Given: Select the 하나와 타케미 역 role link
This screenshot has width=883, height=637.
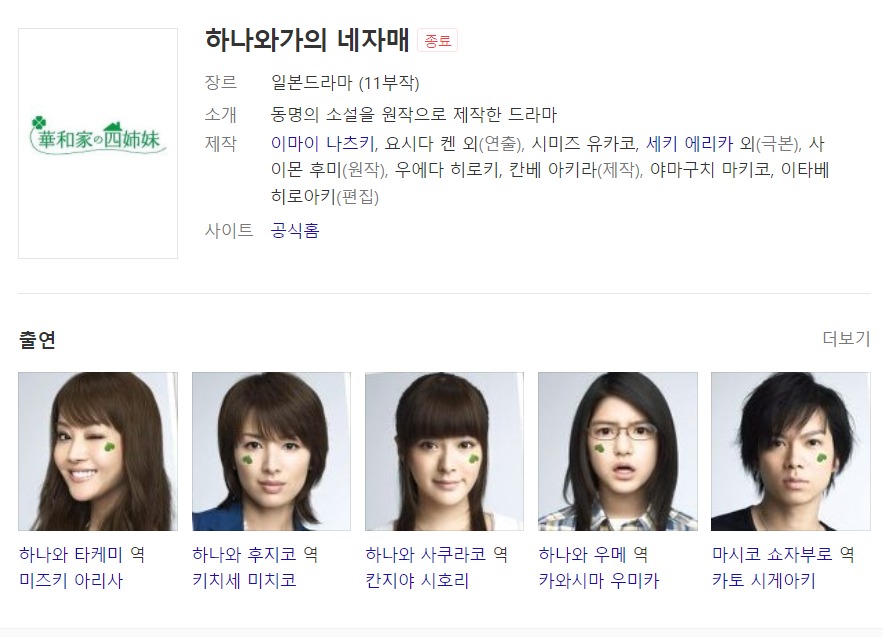Looking at the screenshot, I should coord(82,555).
